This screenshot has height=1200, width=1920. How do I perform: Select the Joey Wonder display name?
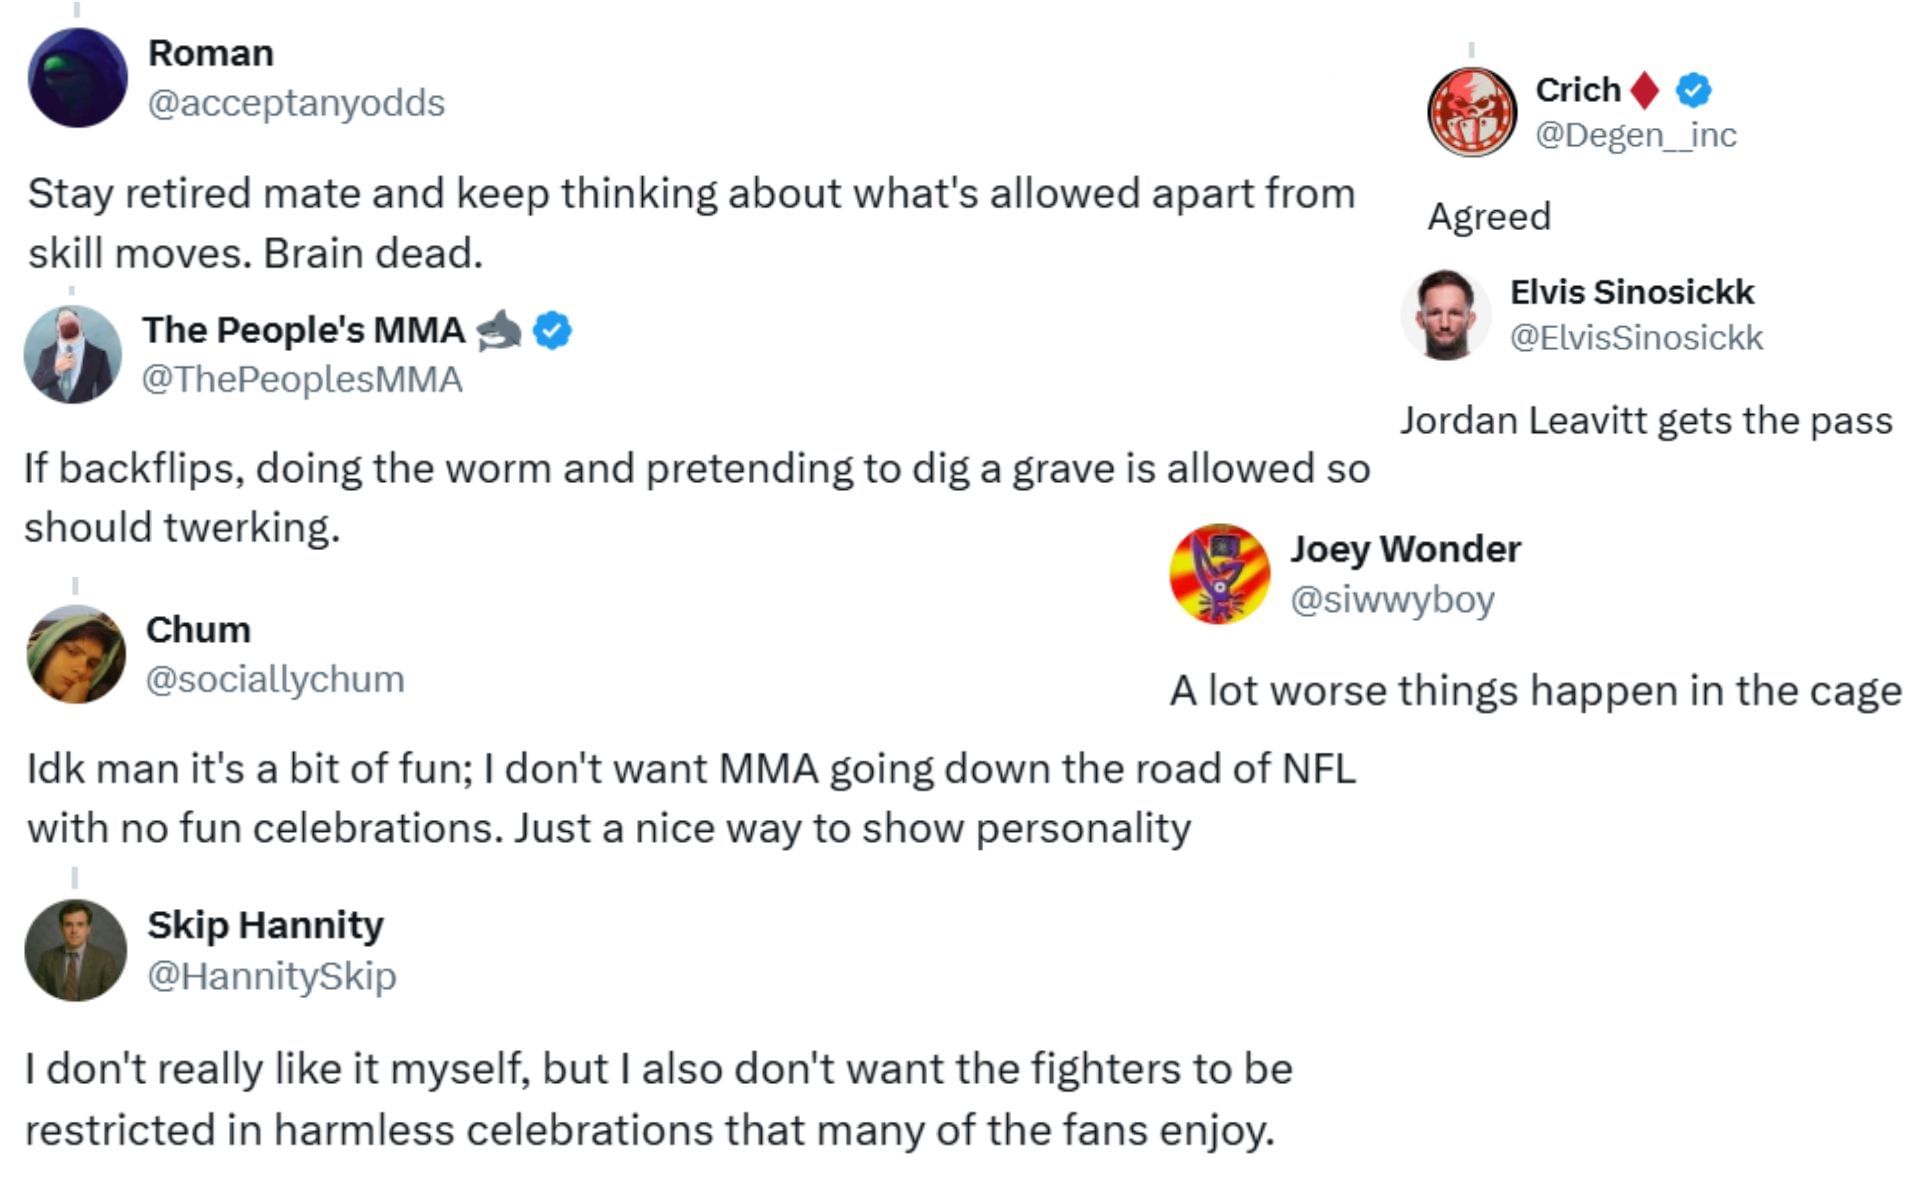click(1405, 549)
